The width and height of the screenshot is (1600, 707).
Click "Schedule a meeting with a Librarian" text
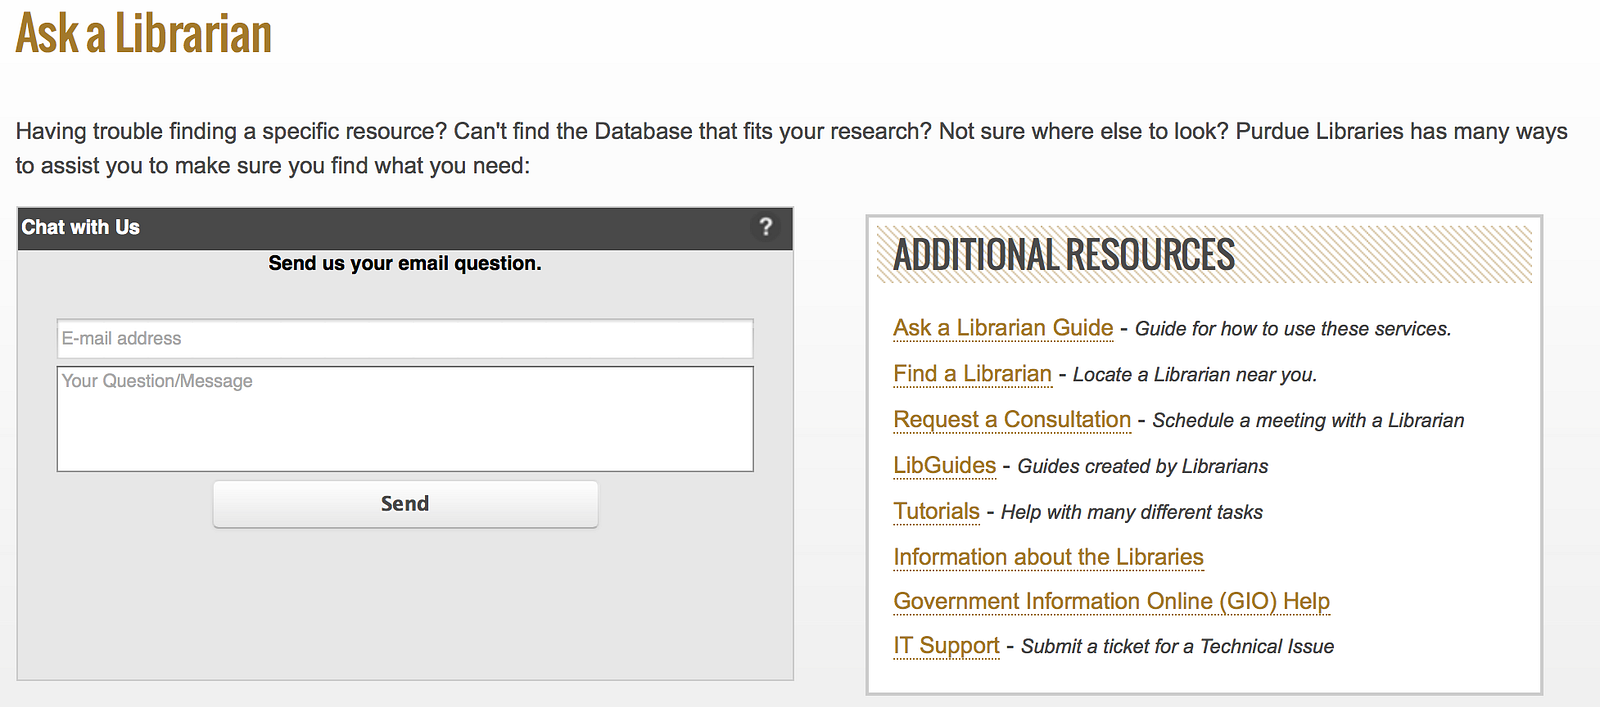pos(1308,421)
